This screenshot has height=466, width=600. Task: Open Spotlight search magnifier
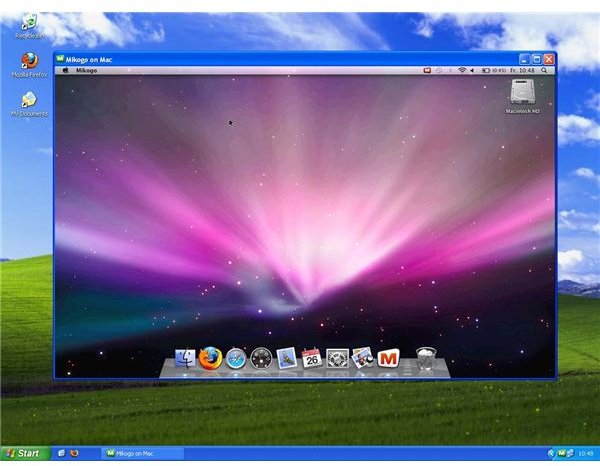(x=544, y=70)
